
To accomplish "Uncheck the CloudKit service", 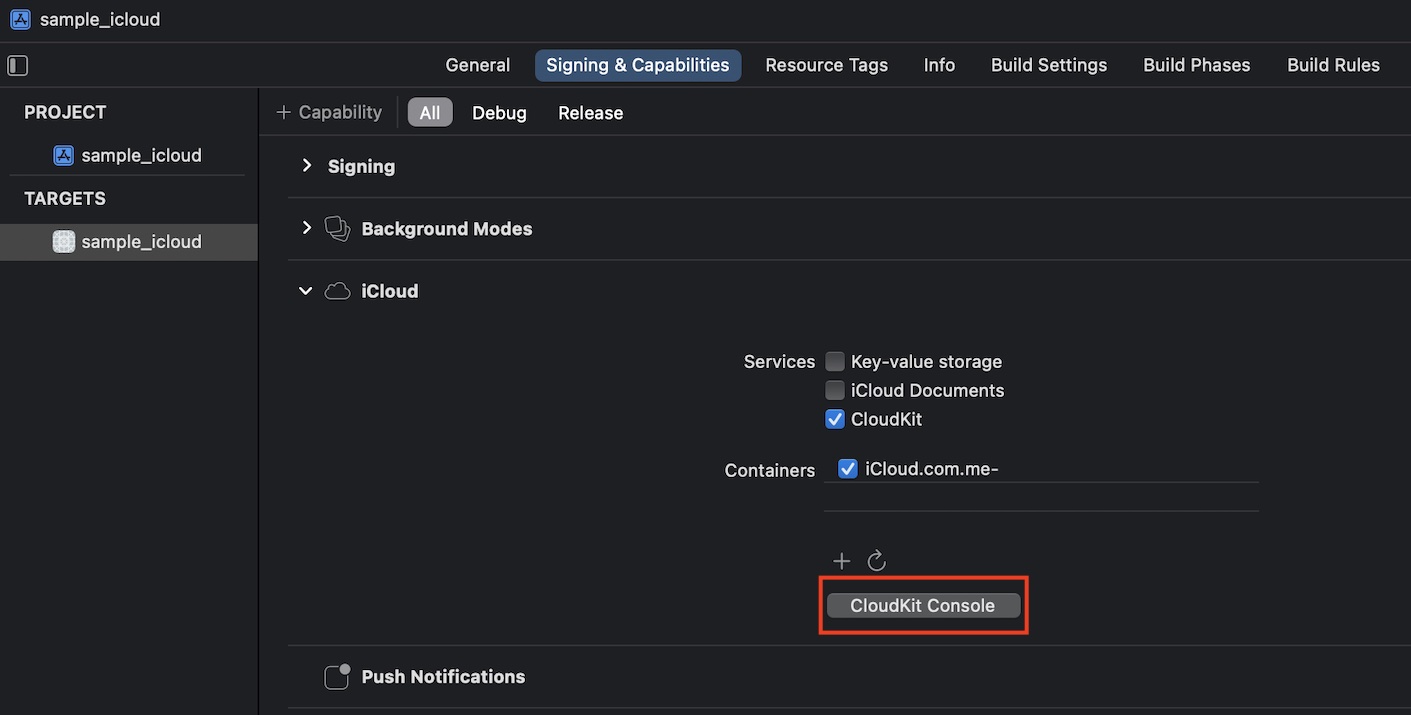I will (x=835, y=419).
